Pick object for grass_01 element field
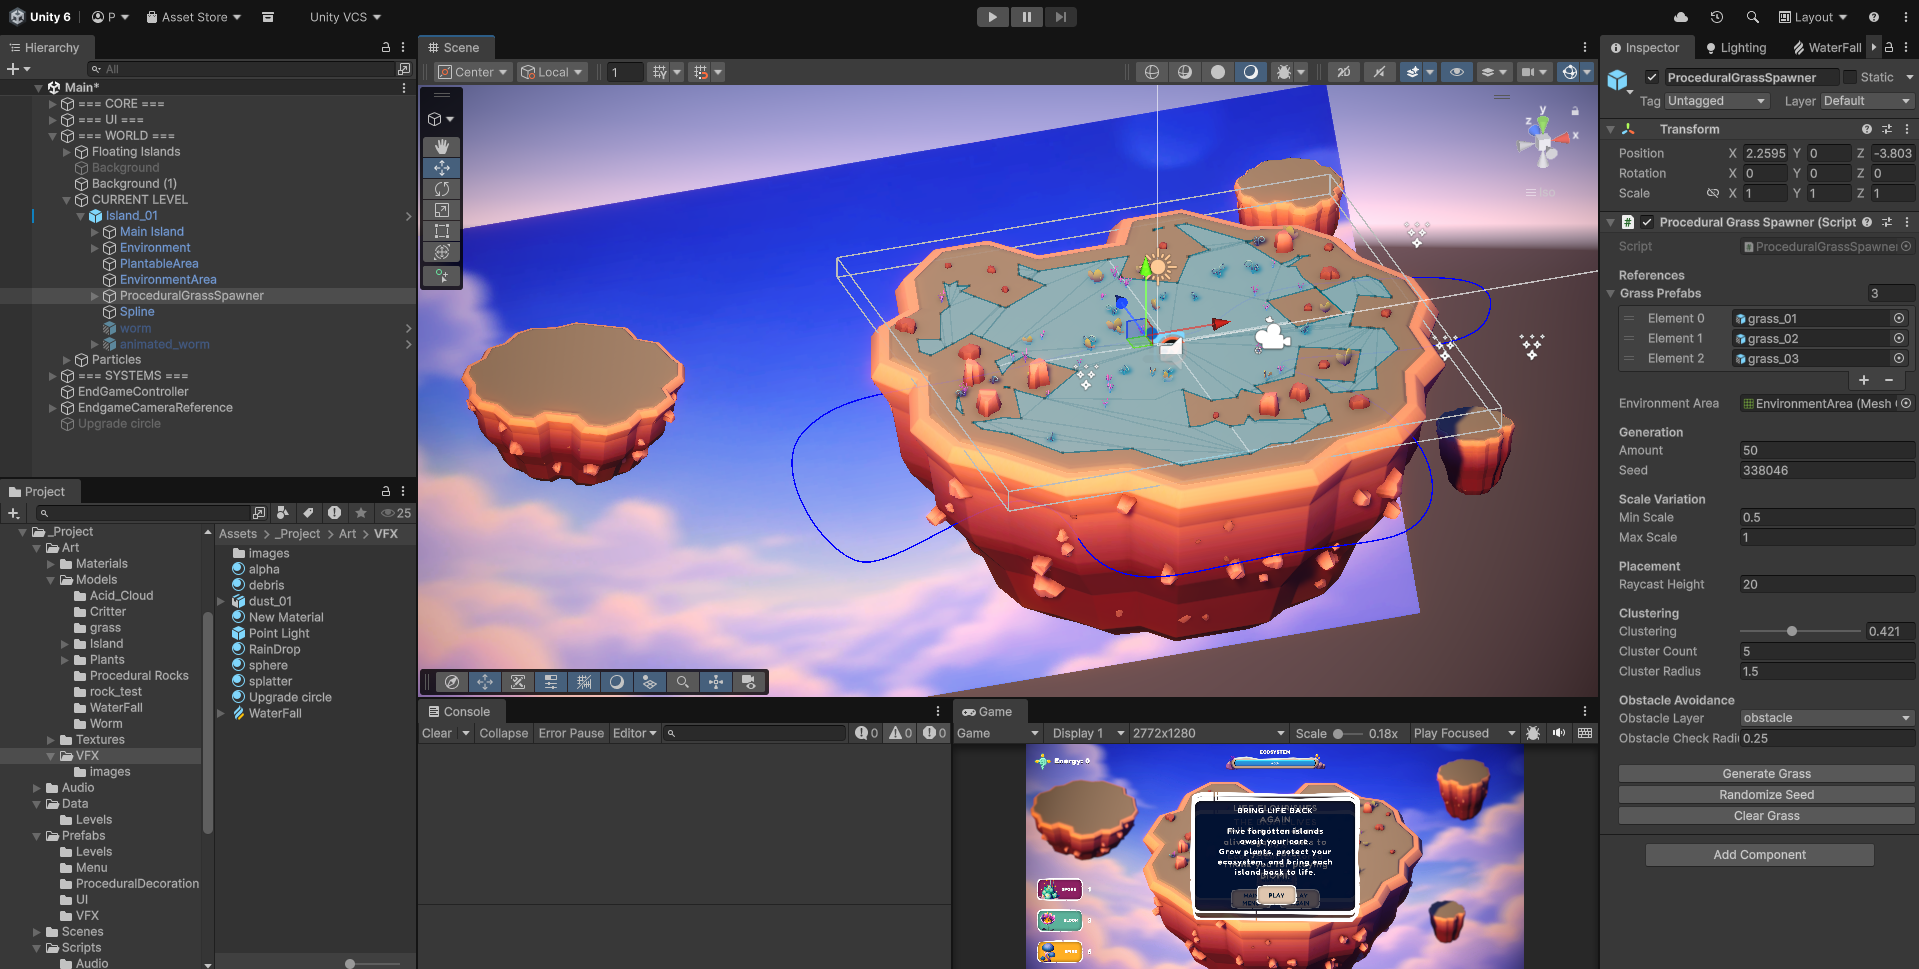The width and height of the screenshot is (1919, 969). pos(1898,318)
